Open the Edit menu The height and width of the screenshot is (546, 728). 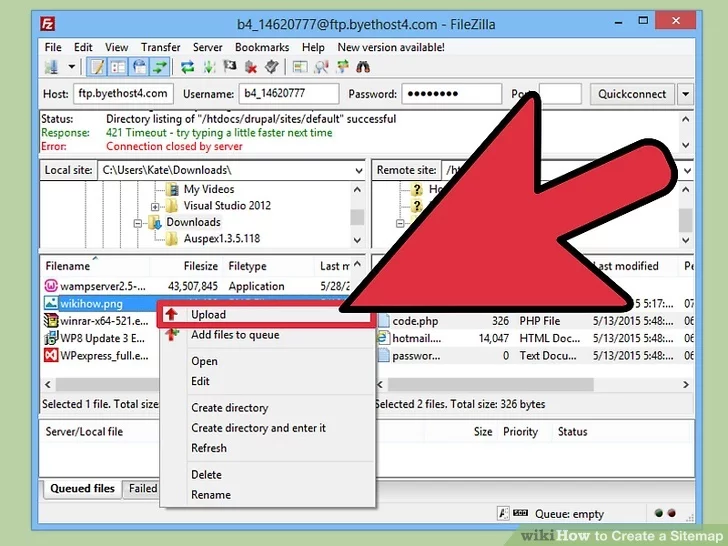[83, 47]
